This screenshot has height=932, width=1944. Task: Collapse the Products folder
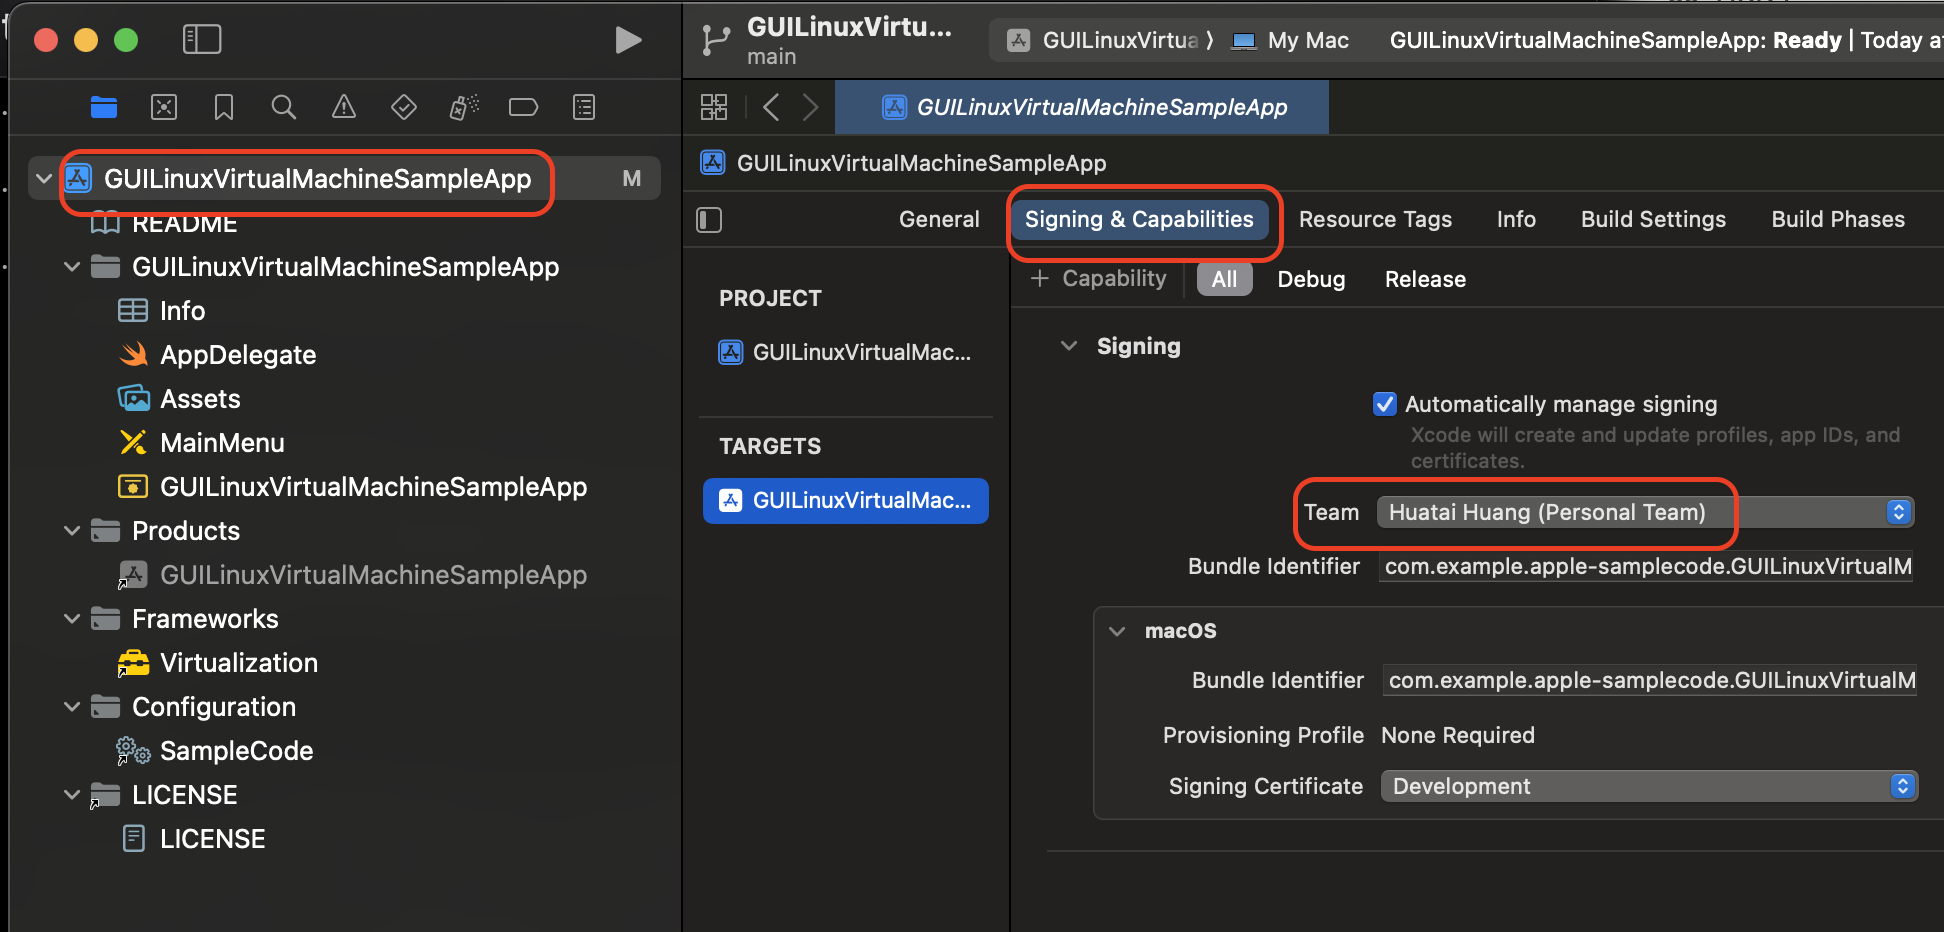[72, 531]
